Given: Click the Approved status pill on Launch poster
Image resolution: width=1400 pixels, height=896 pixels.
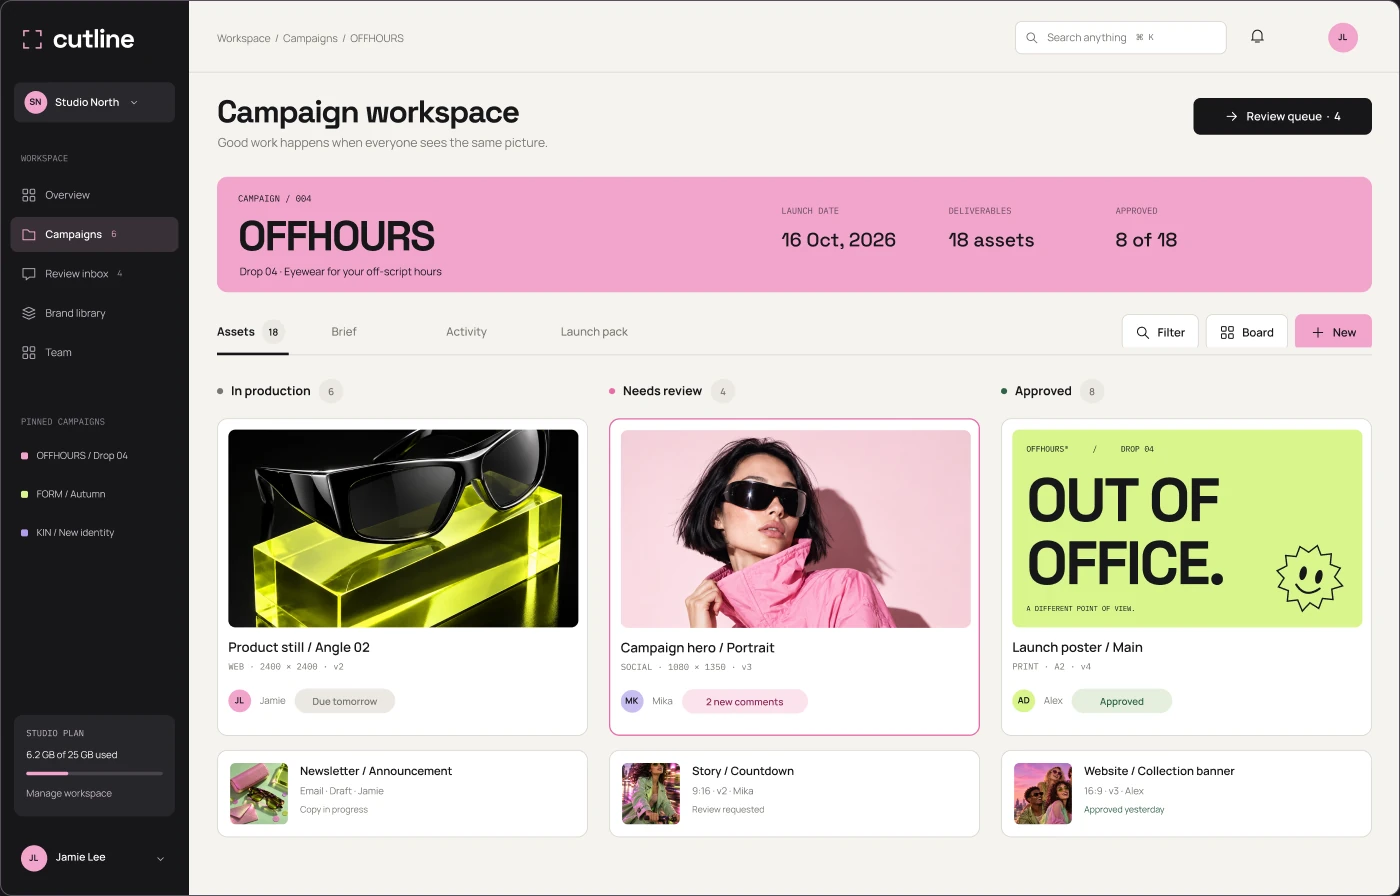Looking at the screenshot, I should tap(1121, 701).
